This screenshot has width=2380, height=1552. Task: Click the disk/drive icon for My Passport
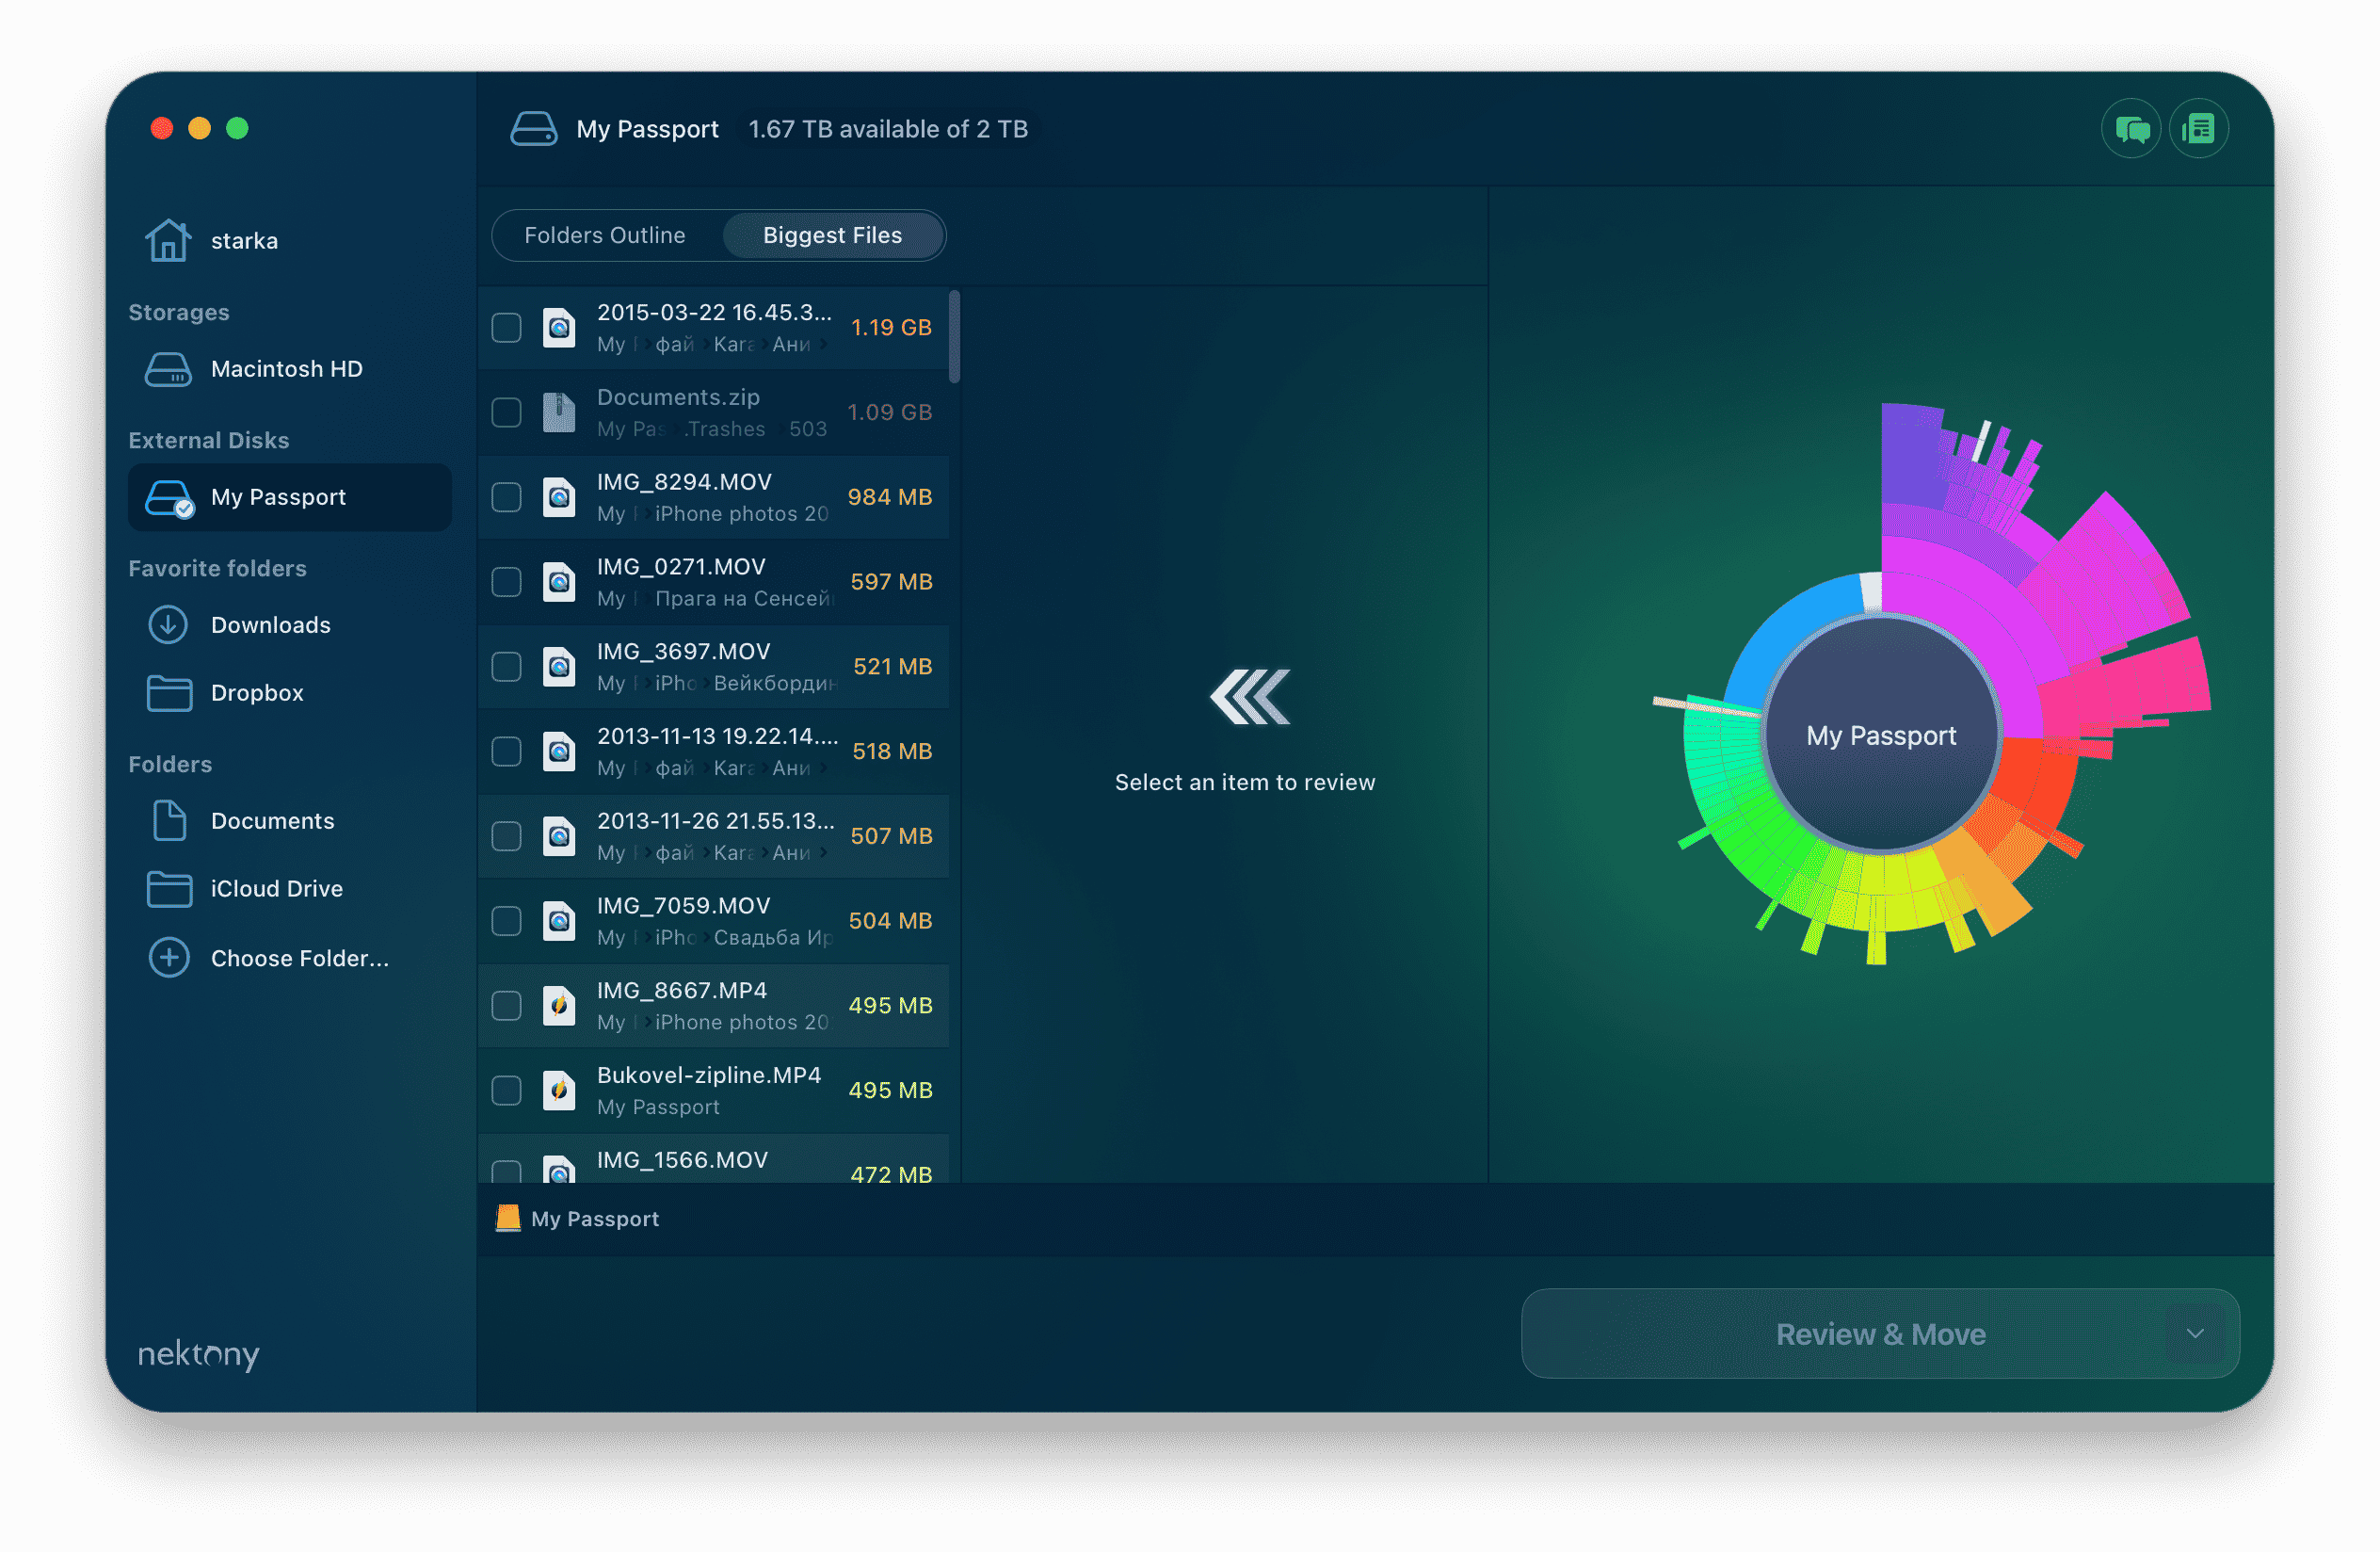click(170, 498)
